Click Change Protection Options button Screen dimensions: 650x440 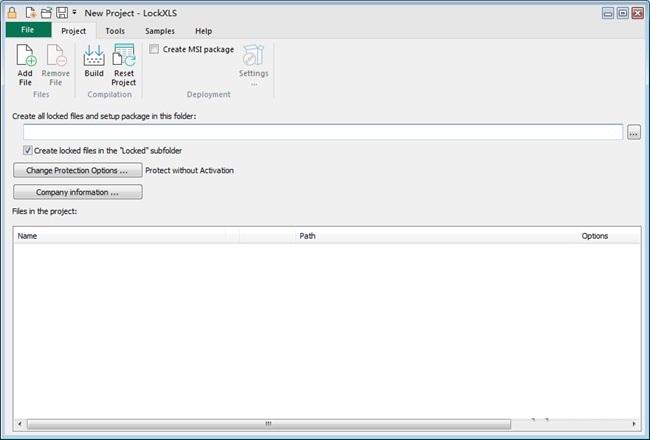tap(78, 170)
